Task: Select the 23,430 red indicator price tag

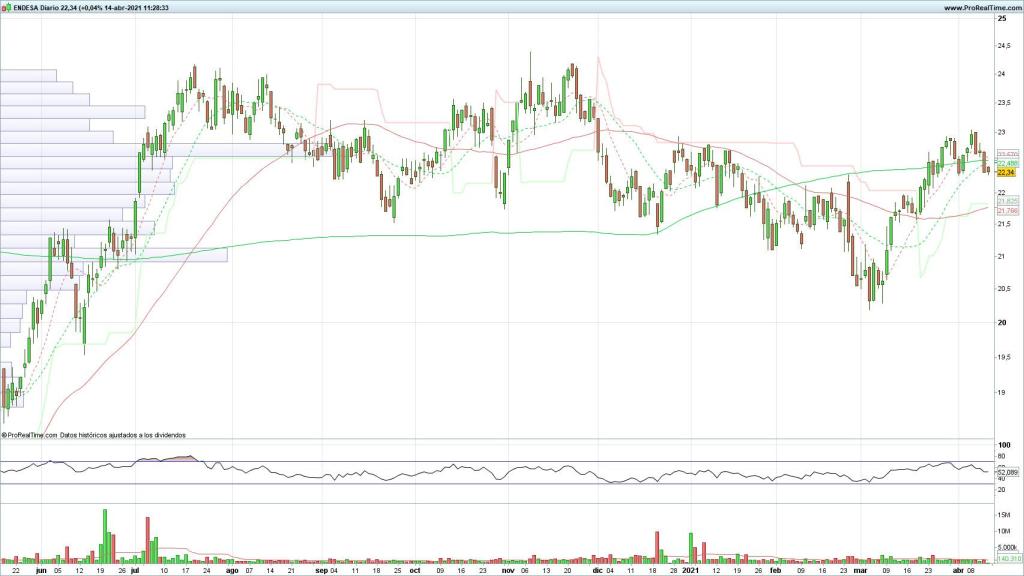Action: 1007,153
